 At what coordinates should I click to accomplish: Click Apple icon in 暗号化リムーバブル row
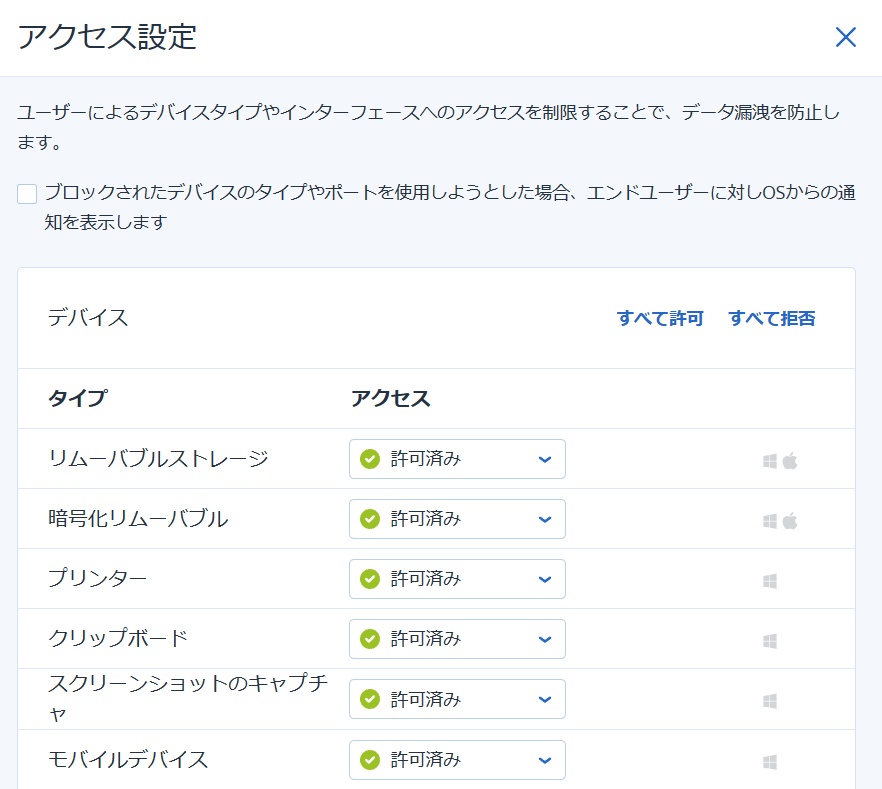(x=790, y=521)
